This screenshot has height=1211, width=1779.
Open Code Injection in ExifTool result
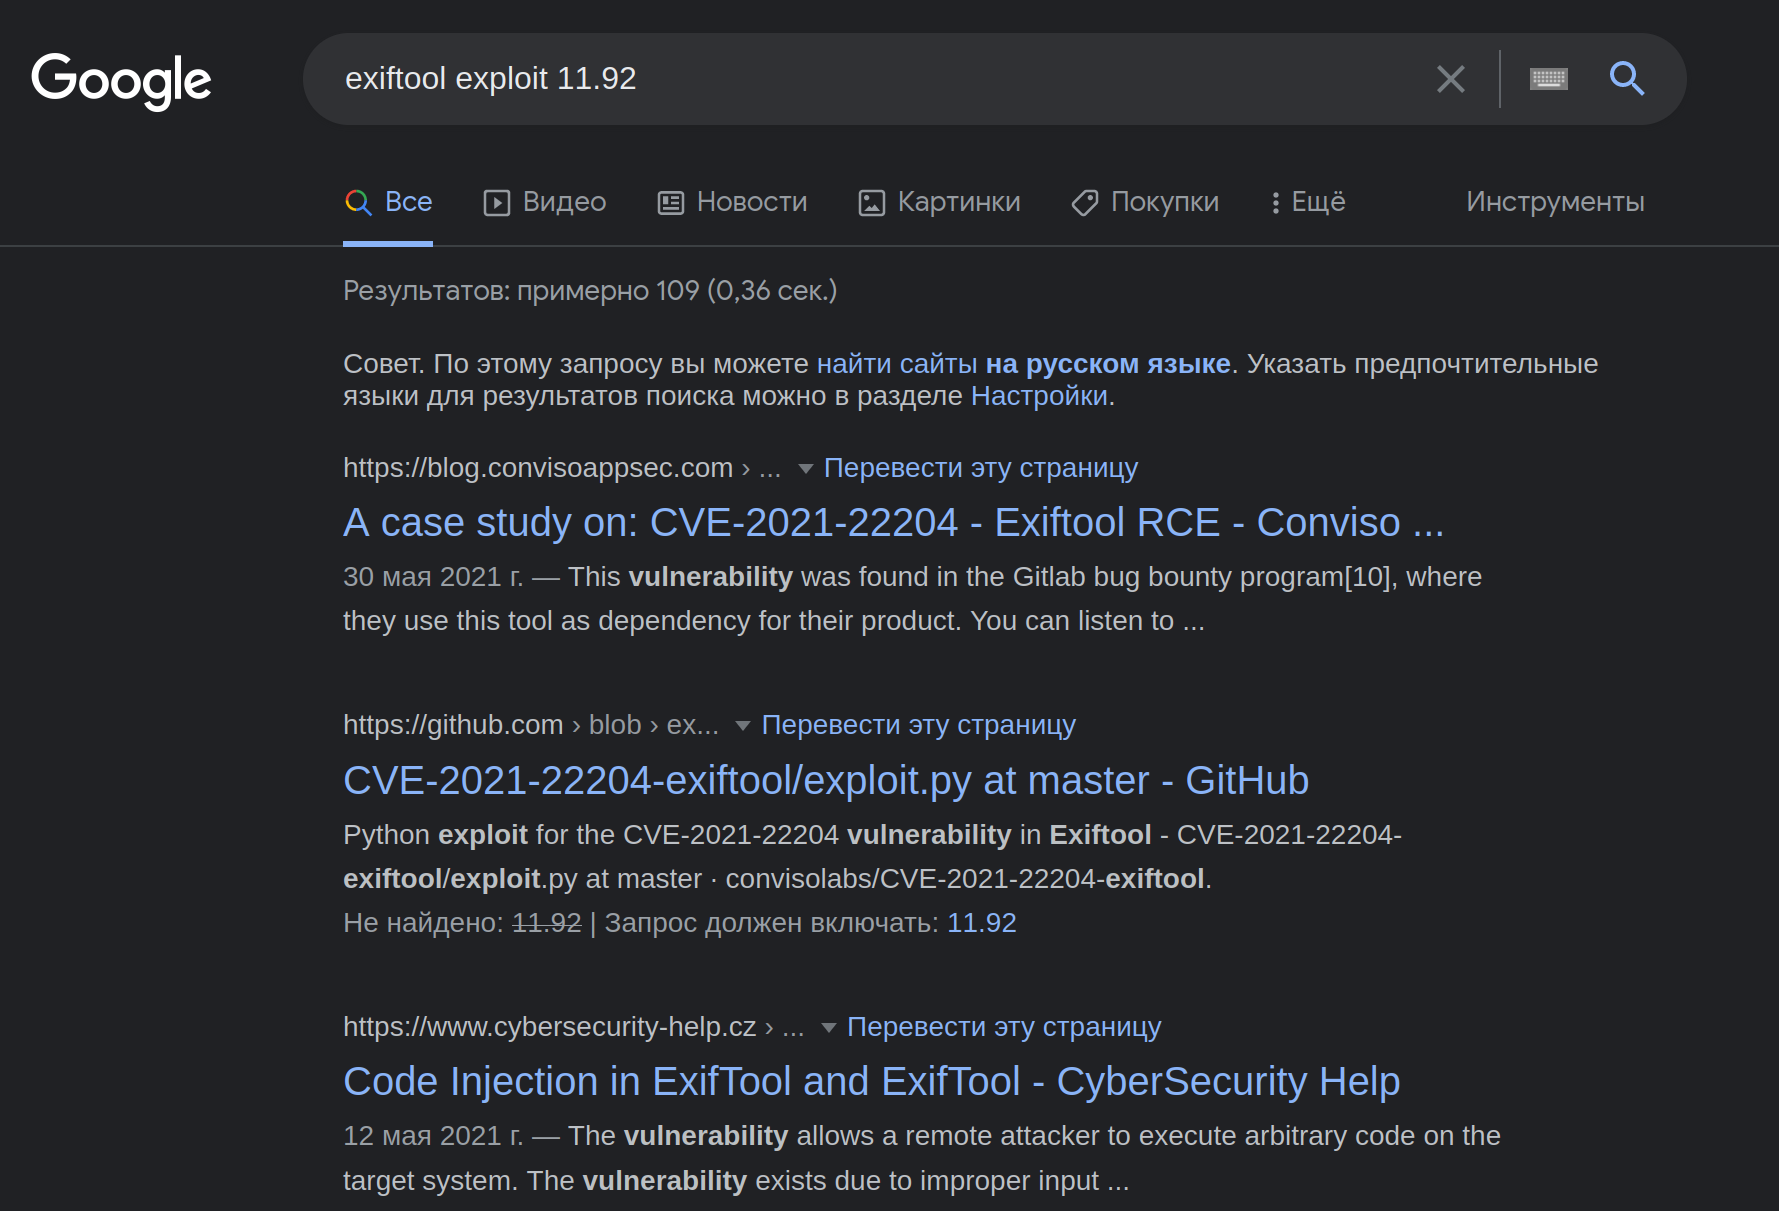tap(870, 1082)
